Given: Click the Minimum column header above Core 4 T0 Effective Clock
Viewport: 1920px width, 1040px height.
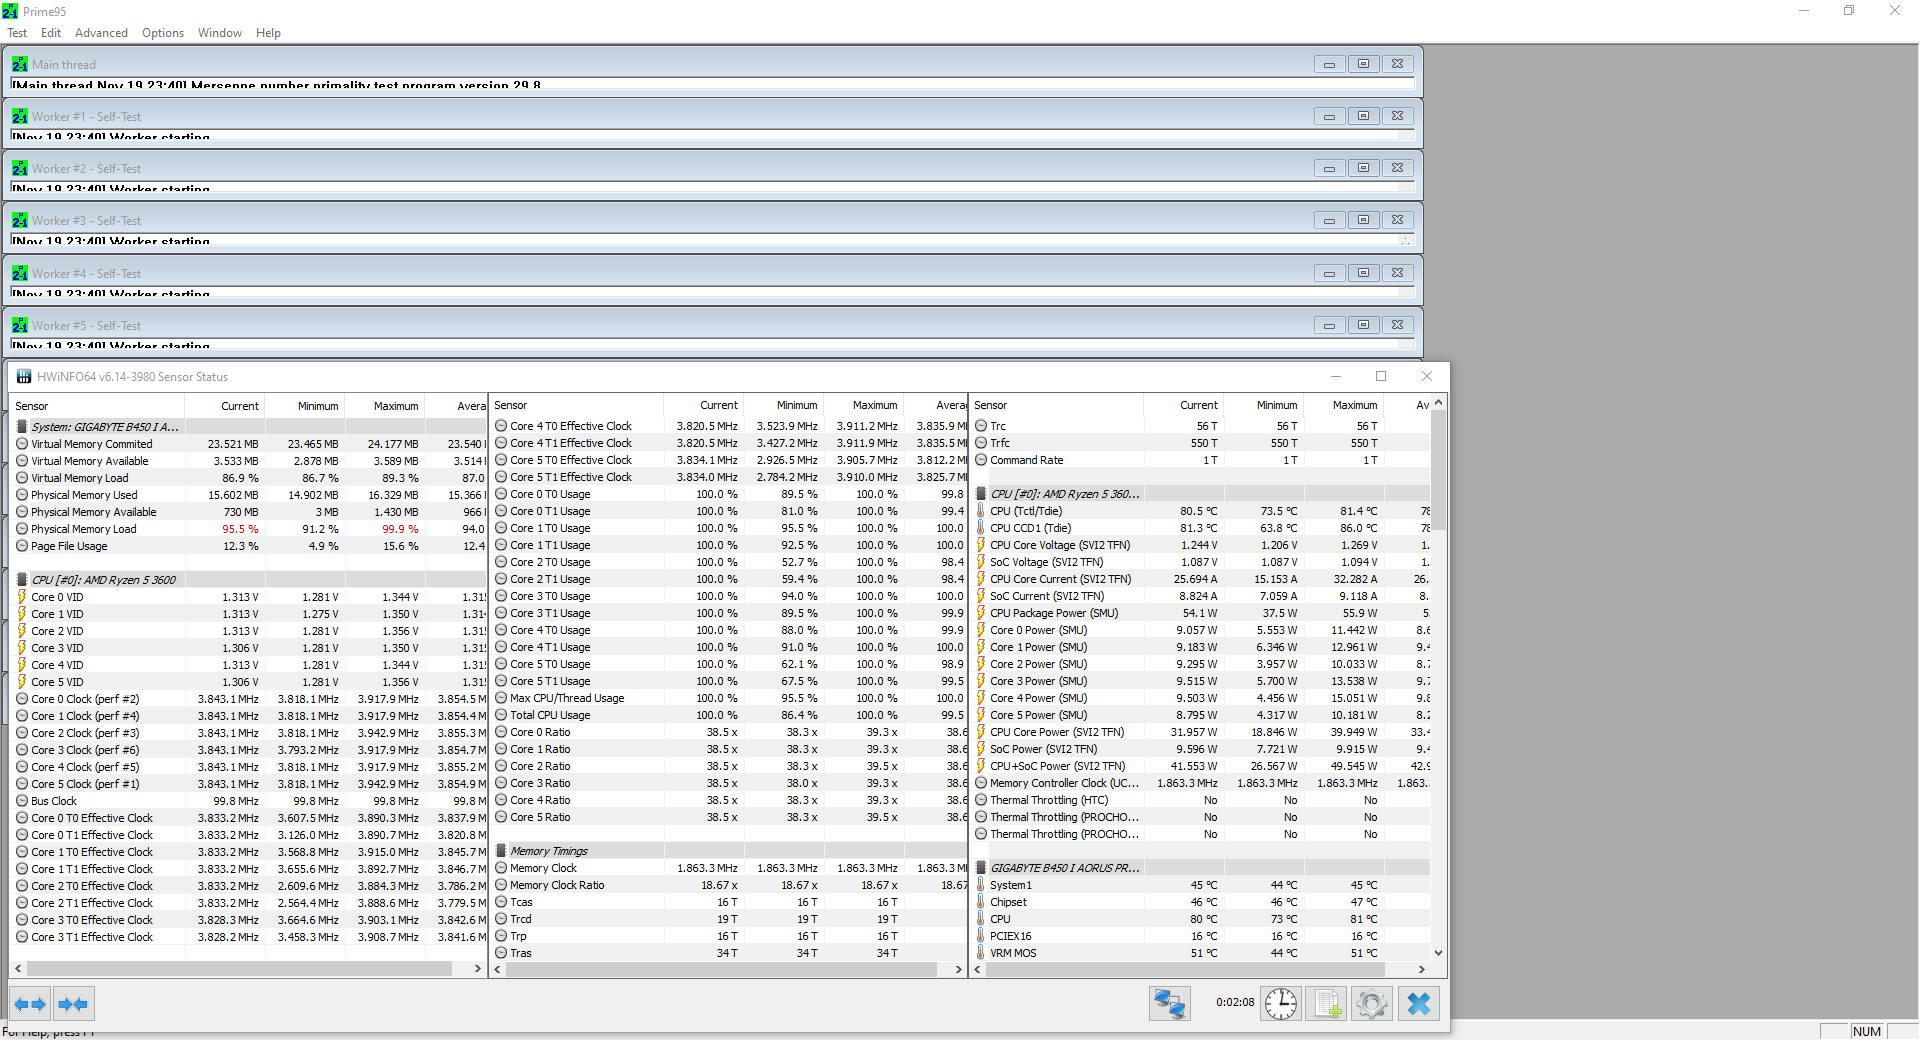Looking at the screenshot, I should coord(784,405).
